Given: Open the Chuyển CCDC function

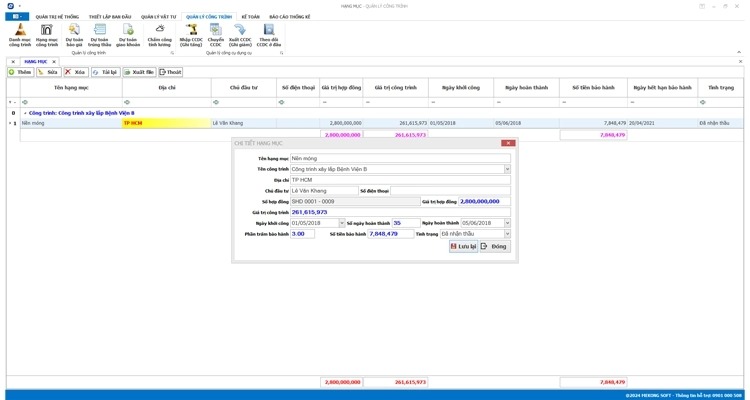Looking at the screenshot, I should tap(215, 35).
